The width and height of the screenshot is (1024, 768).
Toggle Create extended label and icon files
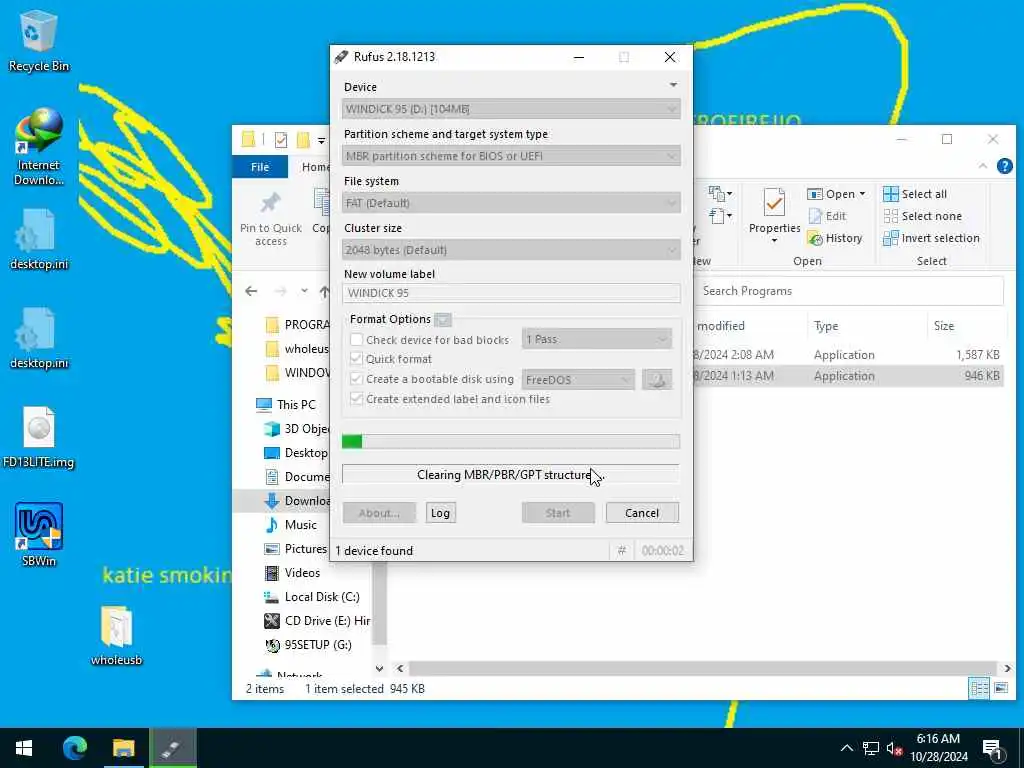click(357, 398)
